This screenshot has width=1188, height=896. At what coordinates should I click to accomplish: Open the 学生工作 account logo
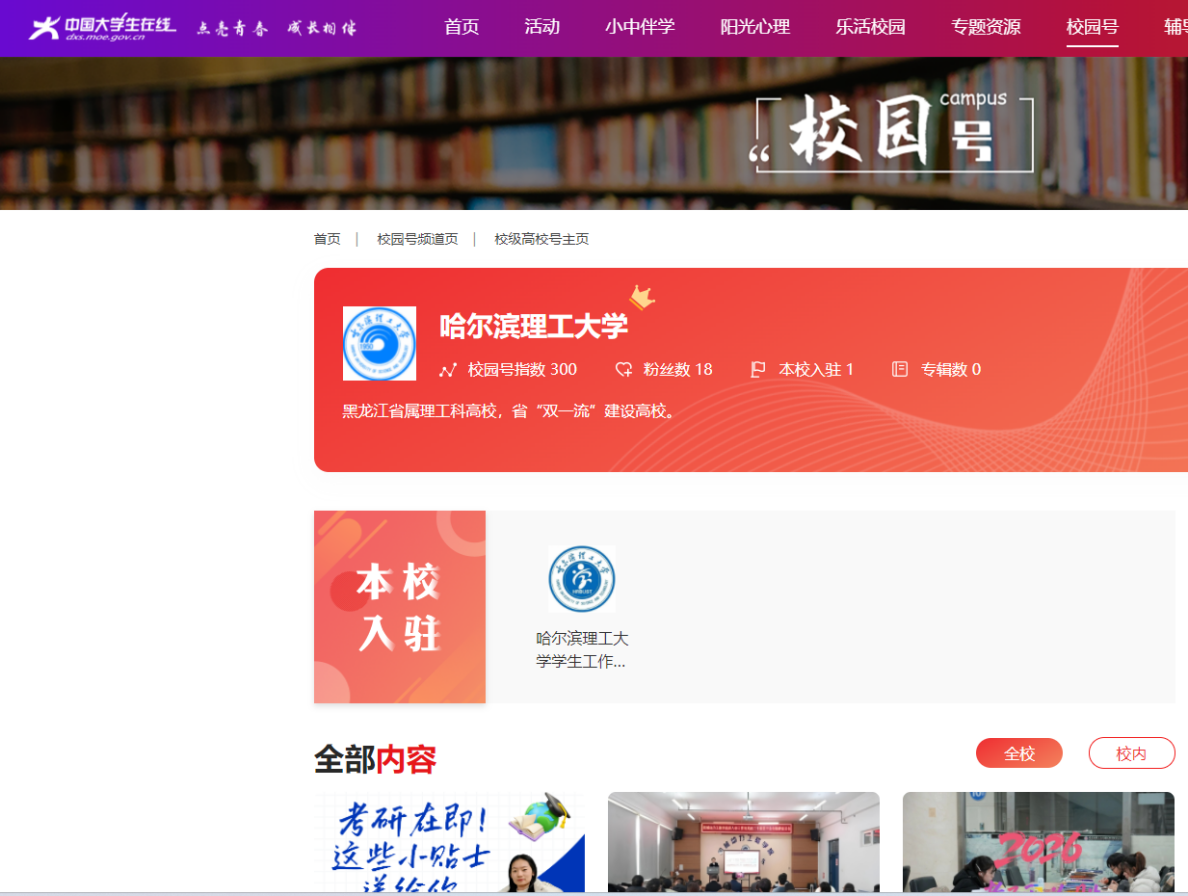581,579
